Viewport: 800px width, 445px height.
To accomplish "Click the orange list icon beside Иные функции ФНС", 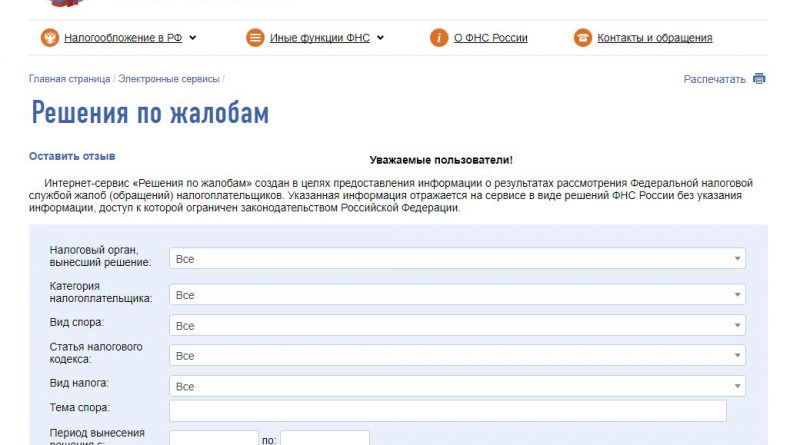I will [x=255, y=38].
